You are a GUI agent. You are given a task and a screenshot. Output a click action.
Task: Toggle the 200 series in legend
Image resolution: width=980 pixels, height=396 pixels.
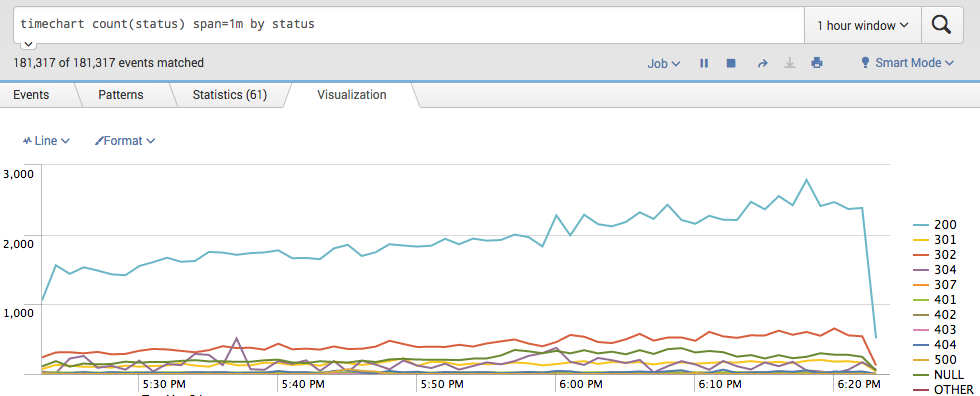click(934, 225)
